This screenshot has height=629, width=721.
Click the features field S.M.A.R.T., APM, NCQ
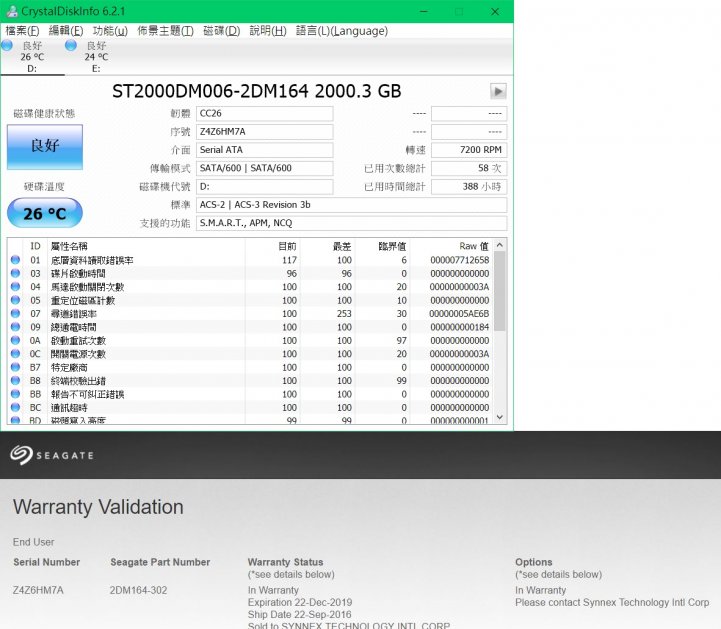(351, 223)
